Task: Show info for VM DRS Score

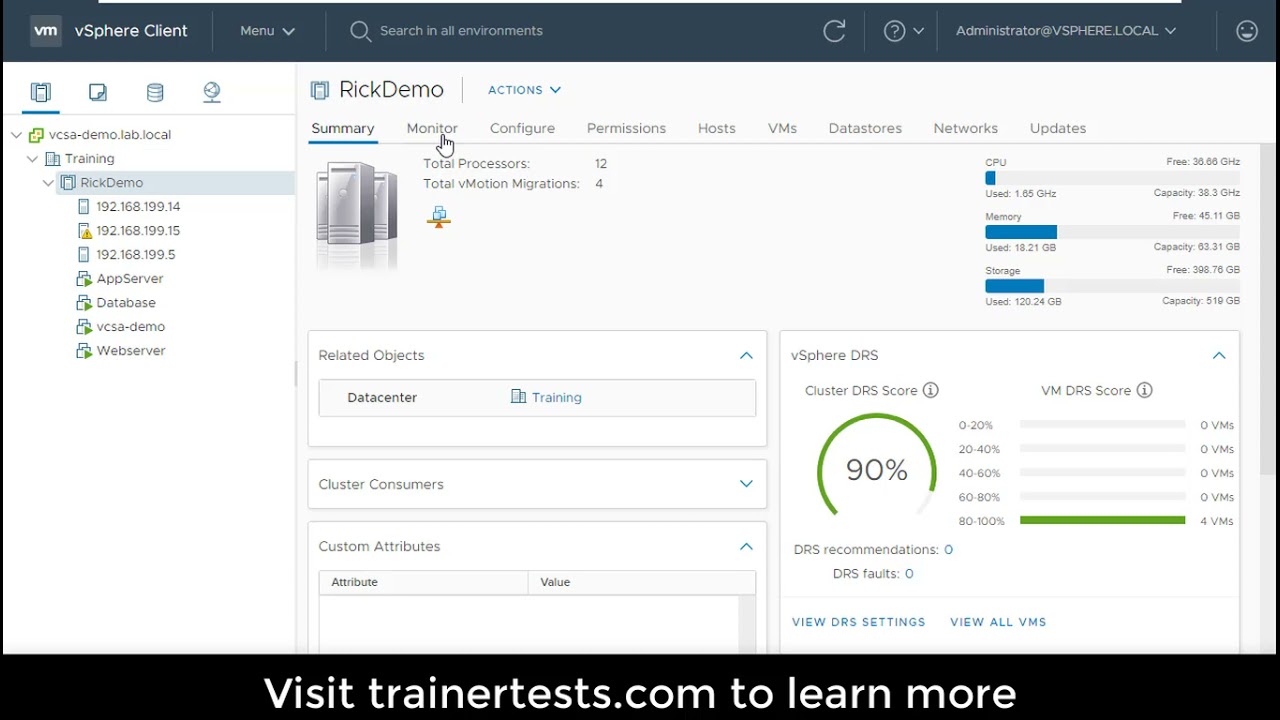Action: (1144, 390)
